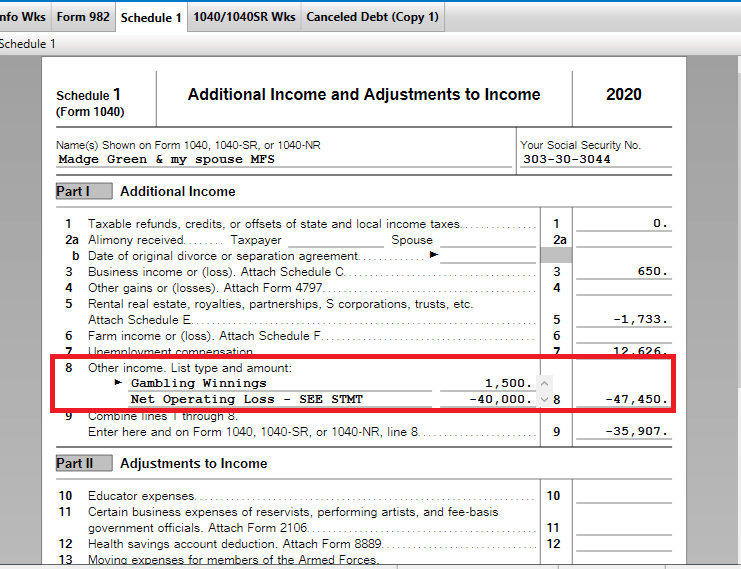Screen dimensions: 741x569
Task: Click the Business income Attach Schedule C text
Action: (x=216, y=272)
